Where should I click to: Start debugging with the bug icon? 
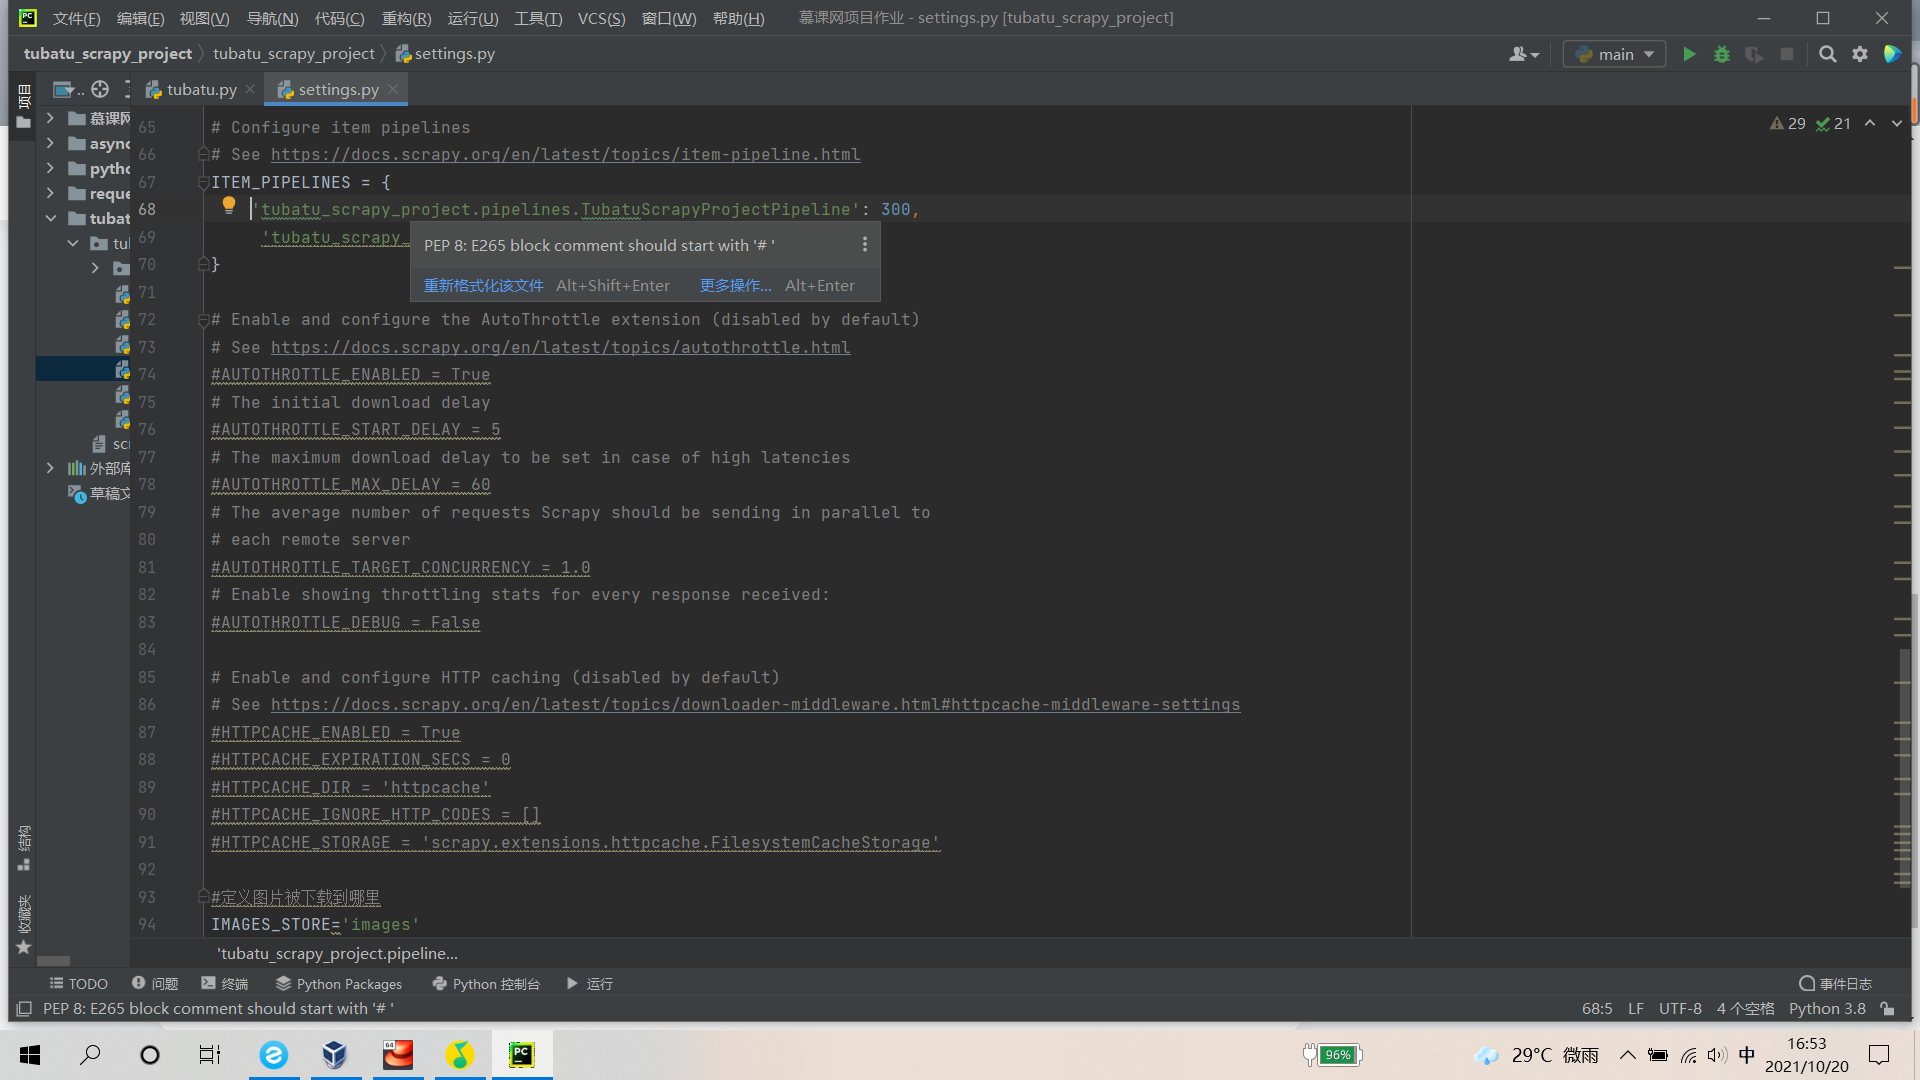coord(1721,54)
